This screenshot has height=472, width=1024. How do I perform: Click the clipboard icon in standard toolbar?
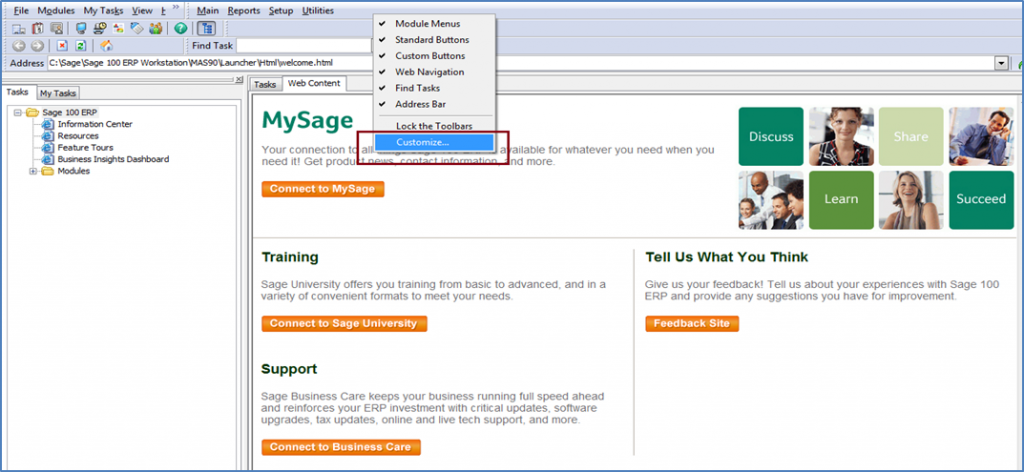(38, 29)
